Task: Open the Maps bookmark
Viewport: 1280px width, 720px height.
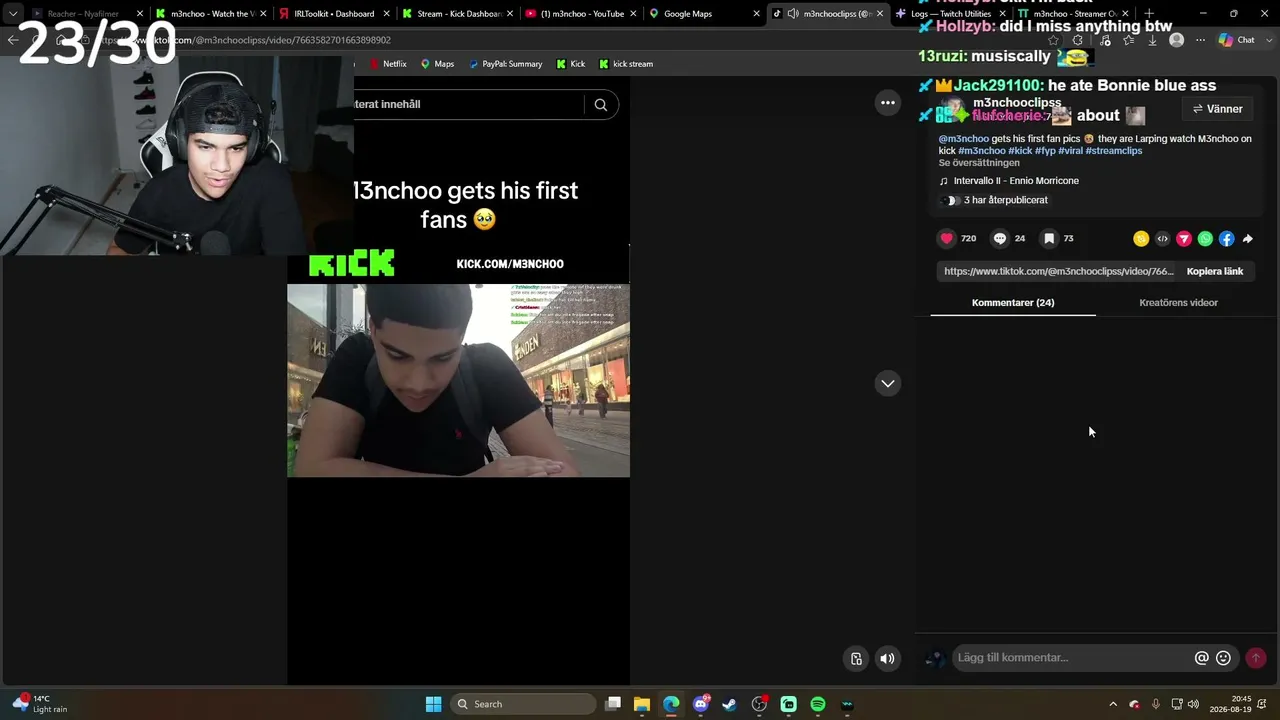Action: coord(437,64)
